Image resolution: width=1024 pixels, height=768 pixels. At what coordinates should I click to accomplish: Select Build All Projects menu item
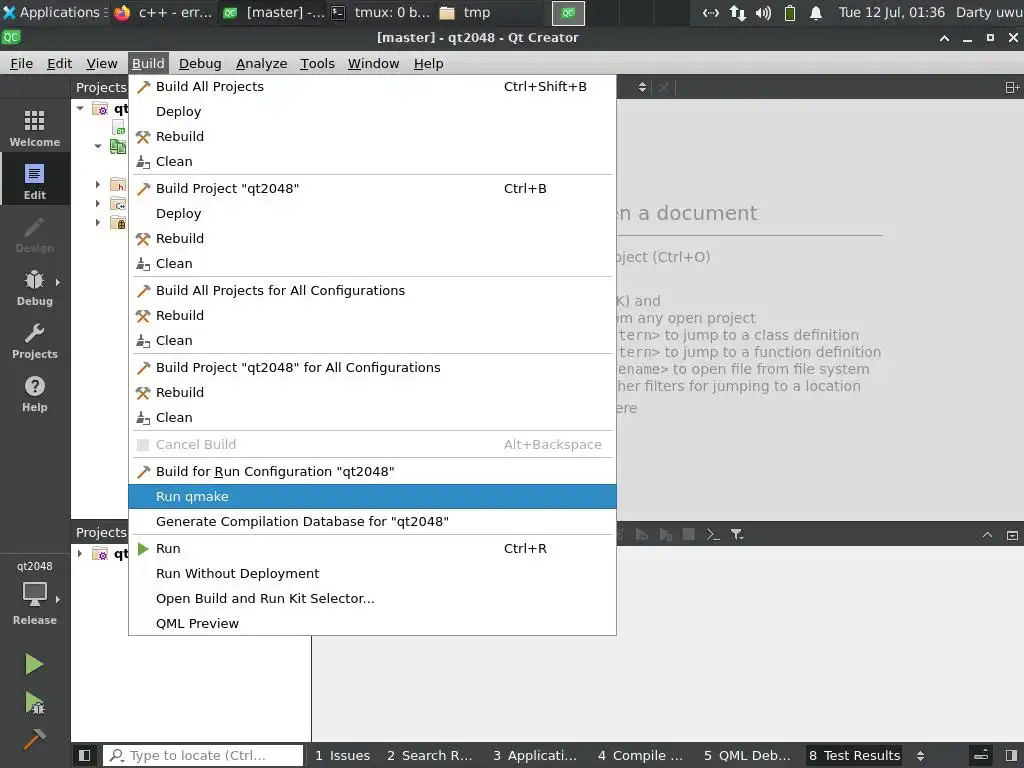pos(372,87)
